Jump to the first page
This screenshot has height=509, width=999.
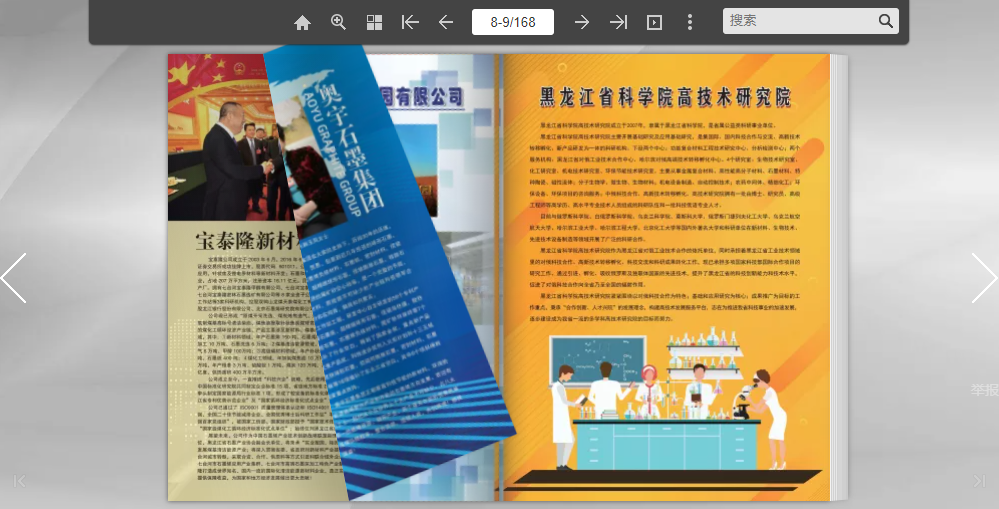point(410,22)
